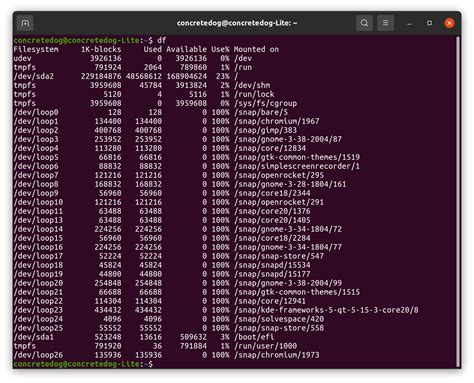Click the Mounted on column header
This screenshot has height=383, width=474.
[256, 49]
